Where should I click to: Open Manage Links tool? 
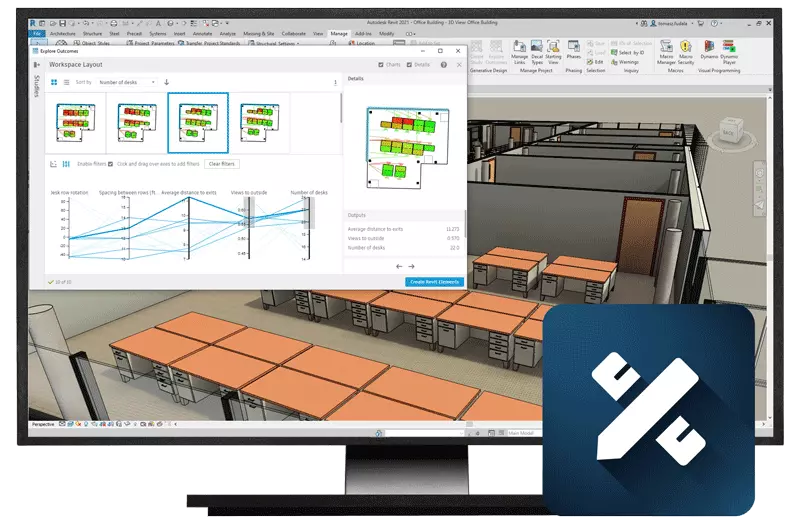[x=519, y=53]
